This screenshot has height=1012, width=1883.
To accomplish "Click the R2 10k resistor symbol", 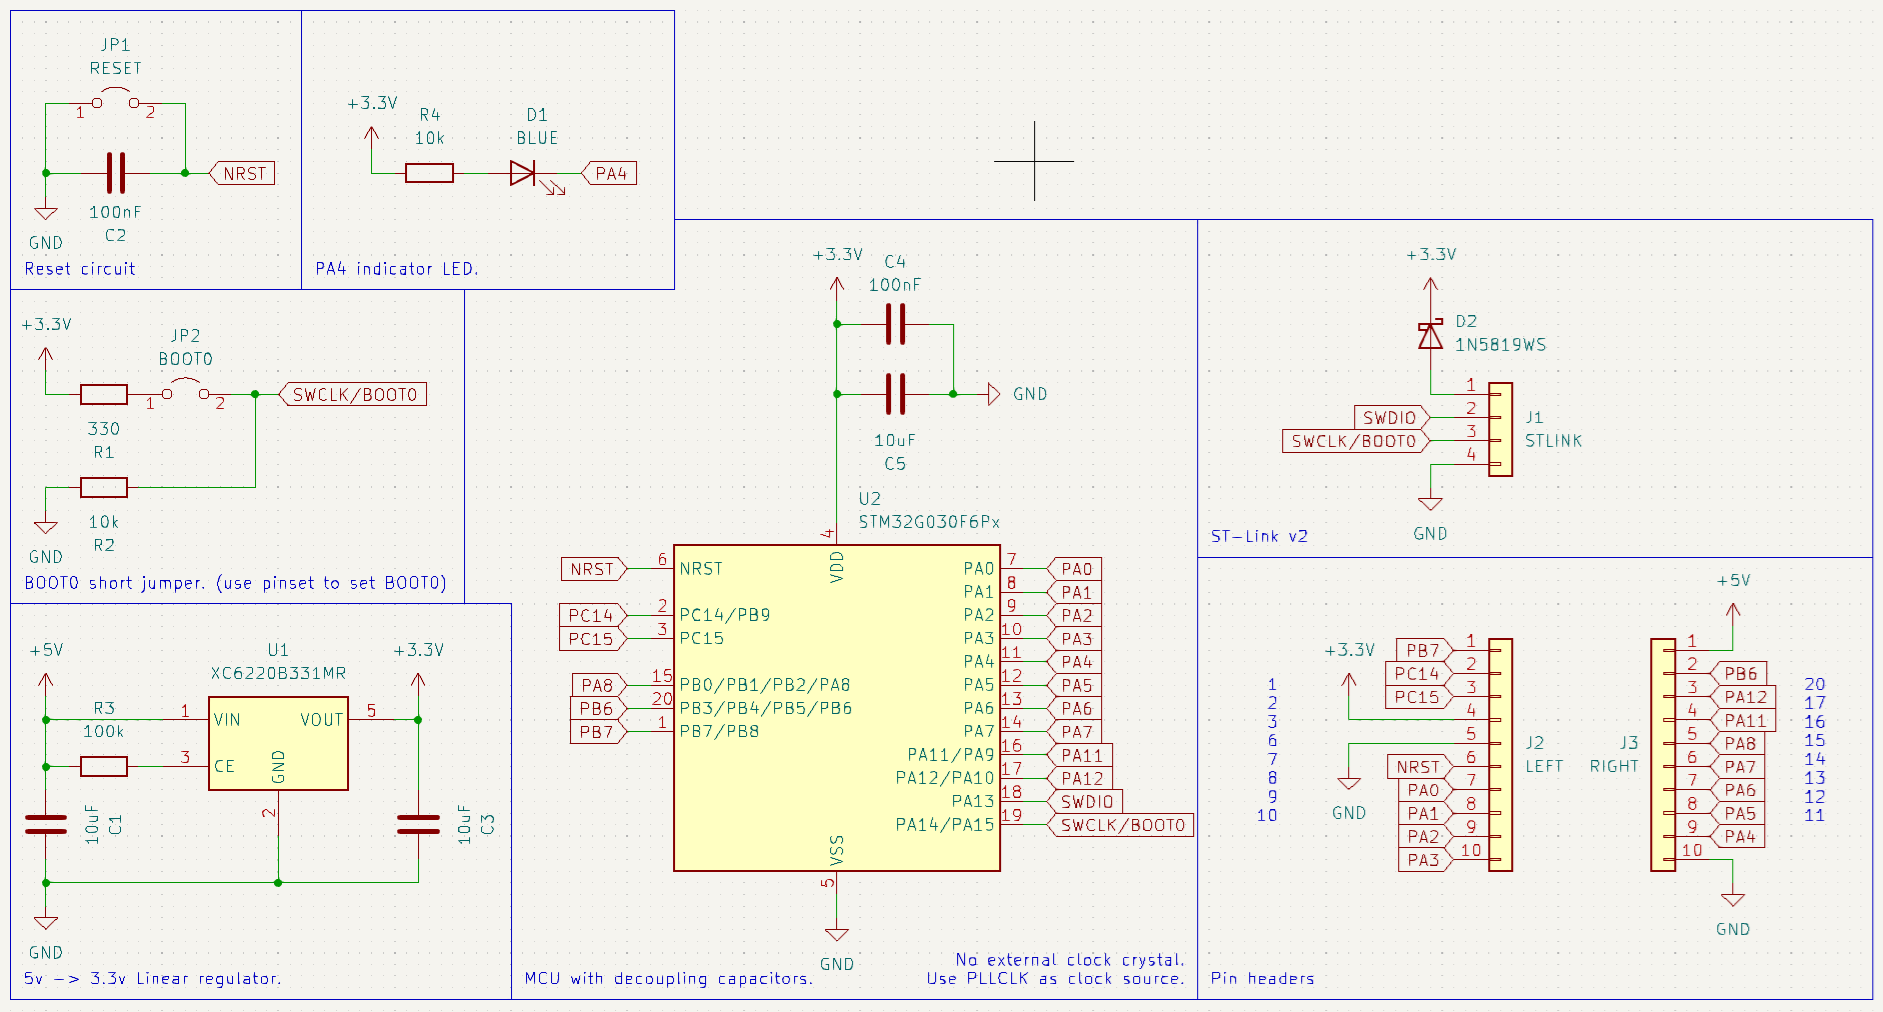I will (104, 487).
